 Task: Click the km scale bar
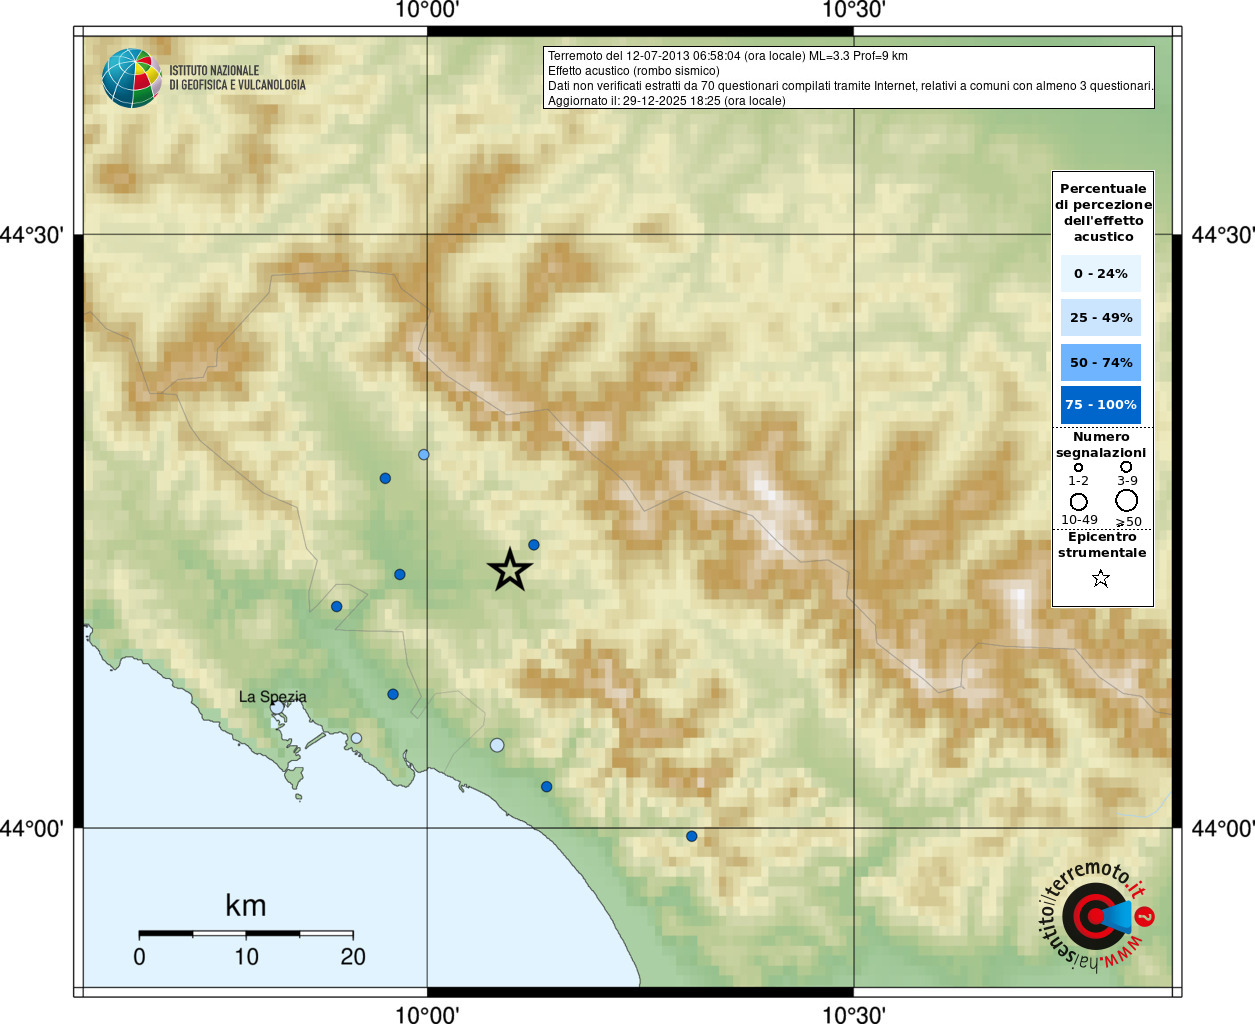tap(246, 934)
